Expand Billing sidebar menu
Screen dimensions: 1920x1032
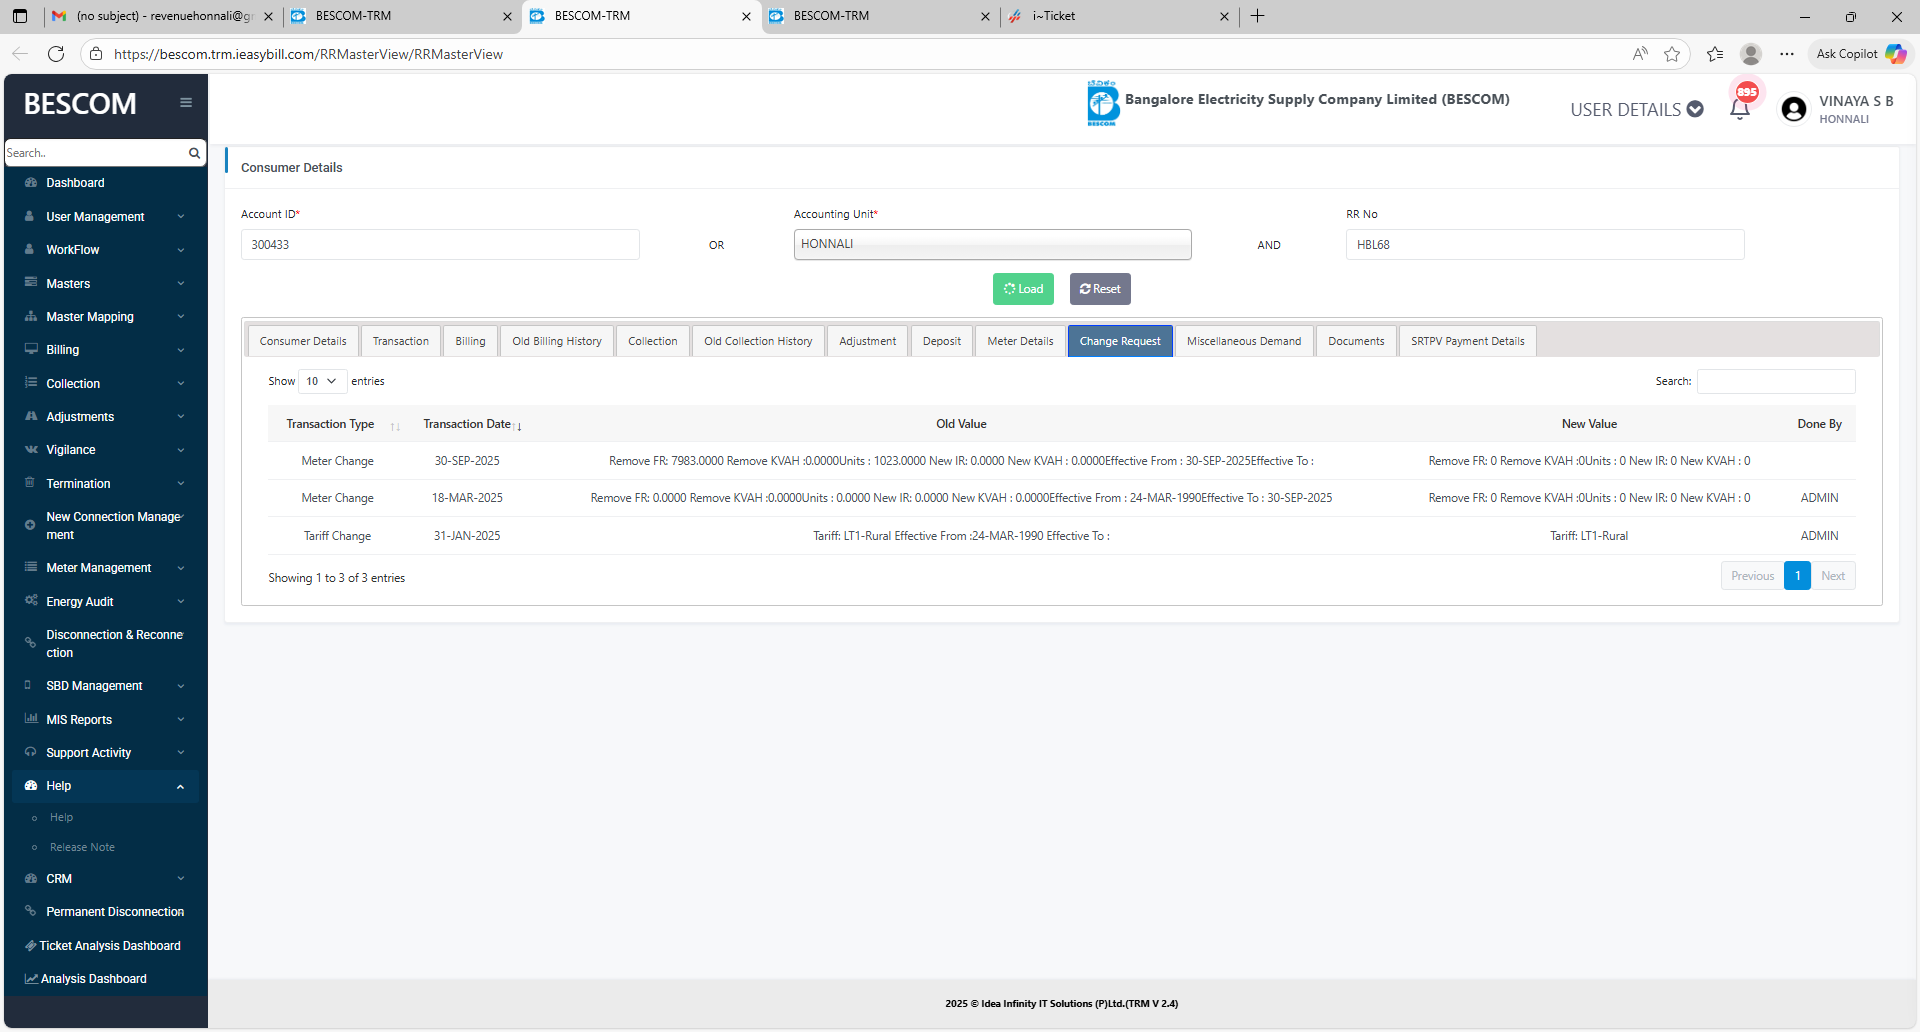[104, 350]
